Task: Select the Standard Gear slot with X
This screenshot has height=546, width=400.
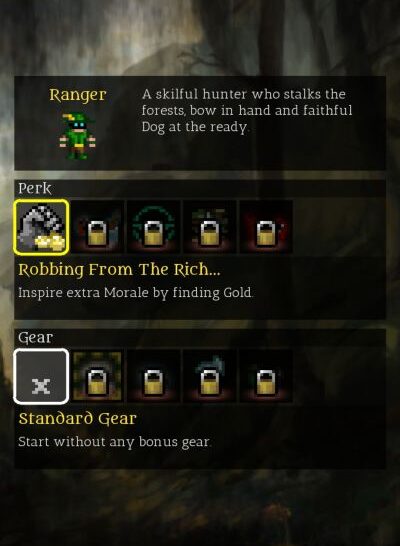Action: click(x=41, y=376)
